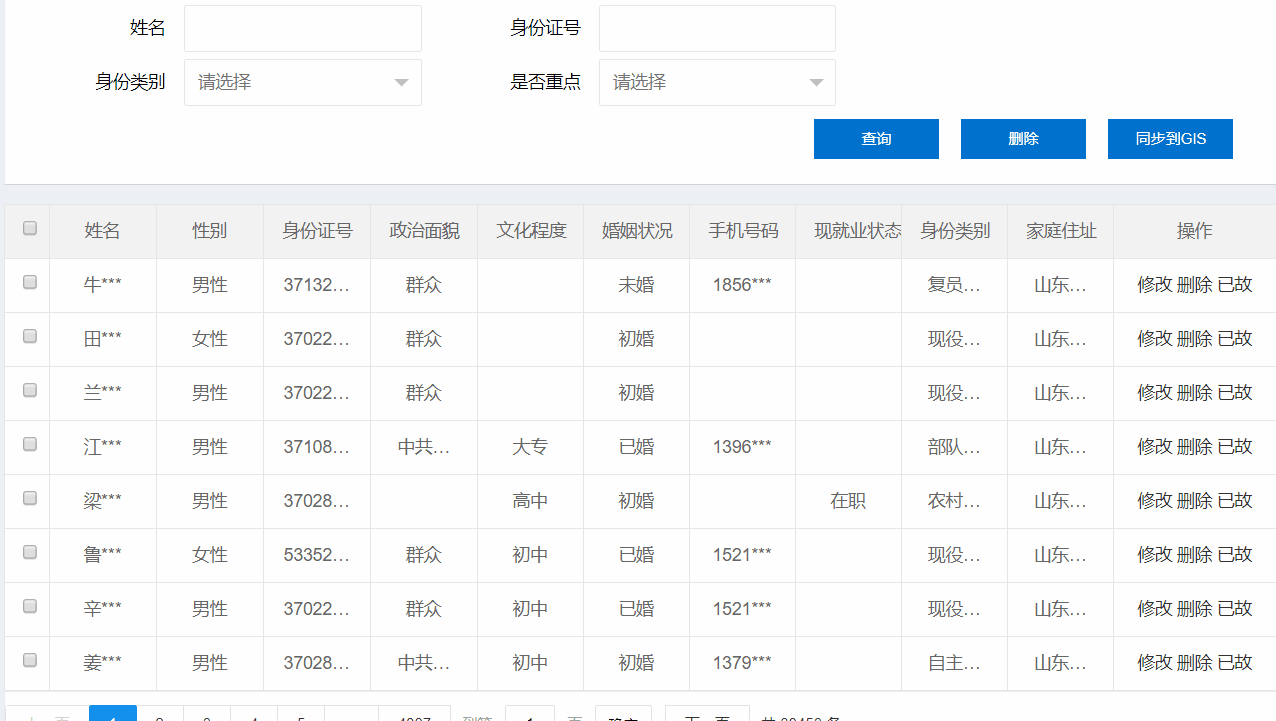The height and width of the screenshot is (721, 1276).
Task: Delete the 田*** record via 删除
Action: [x=1194, y=339]
